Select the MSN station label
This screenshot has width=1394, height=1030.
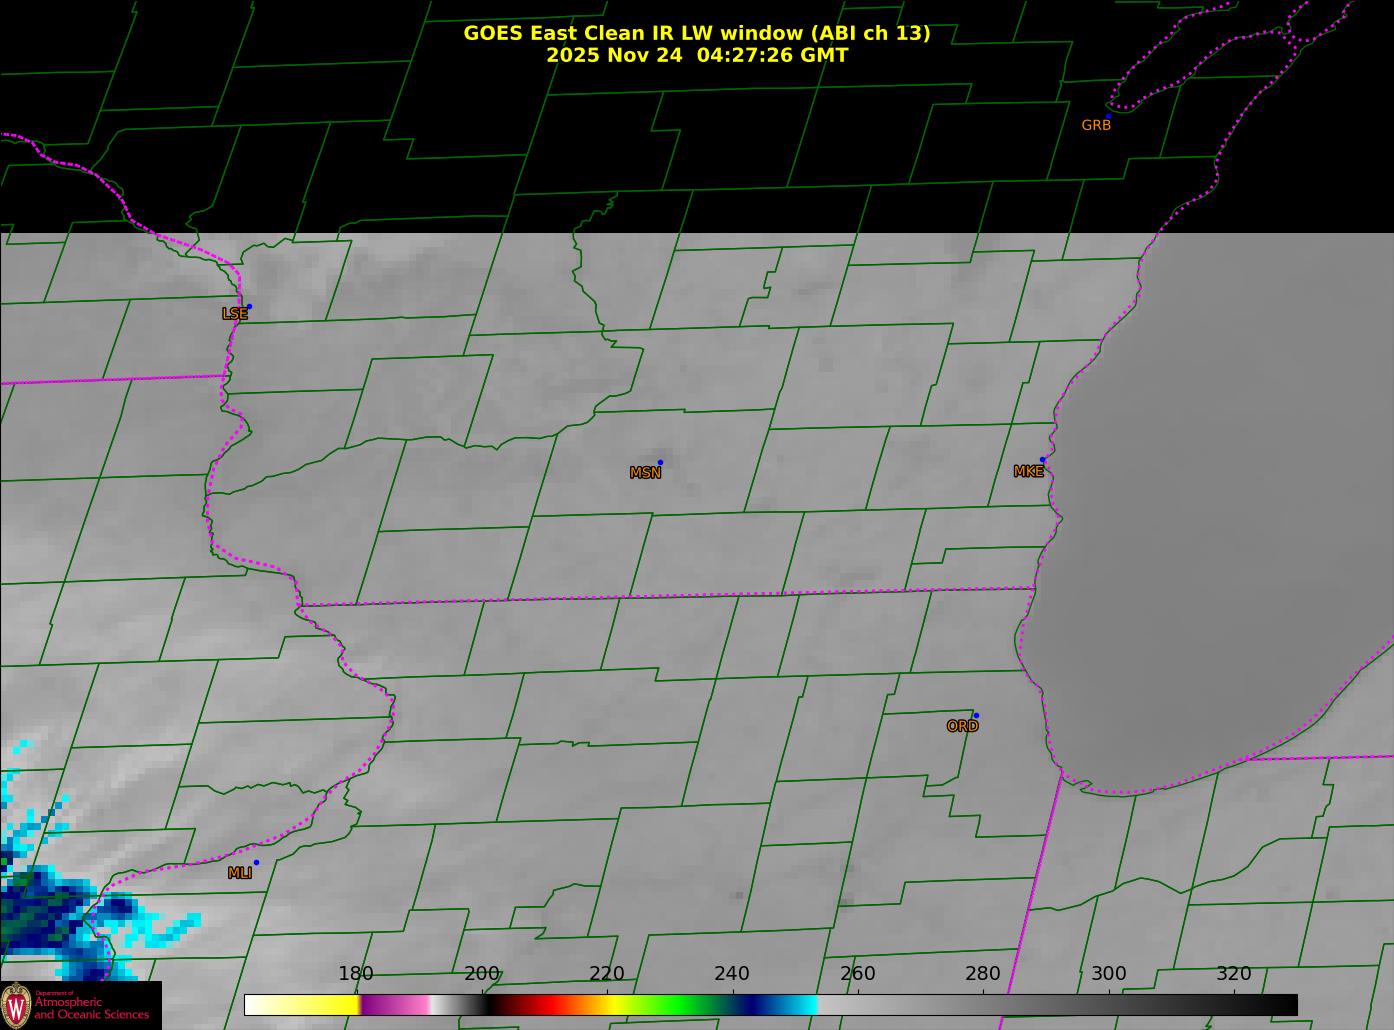[645, 473]
